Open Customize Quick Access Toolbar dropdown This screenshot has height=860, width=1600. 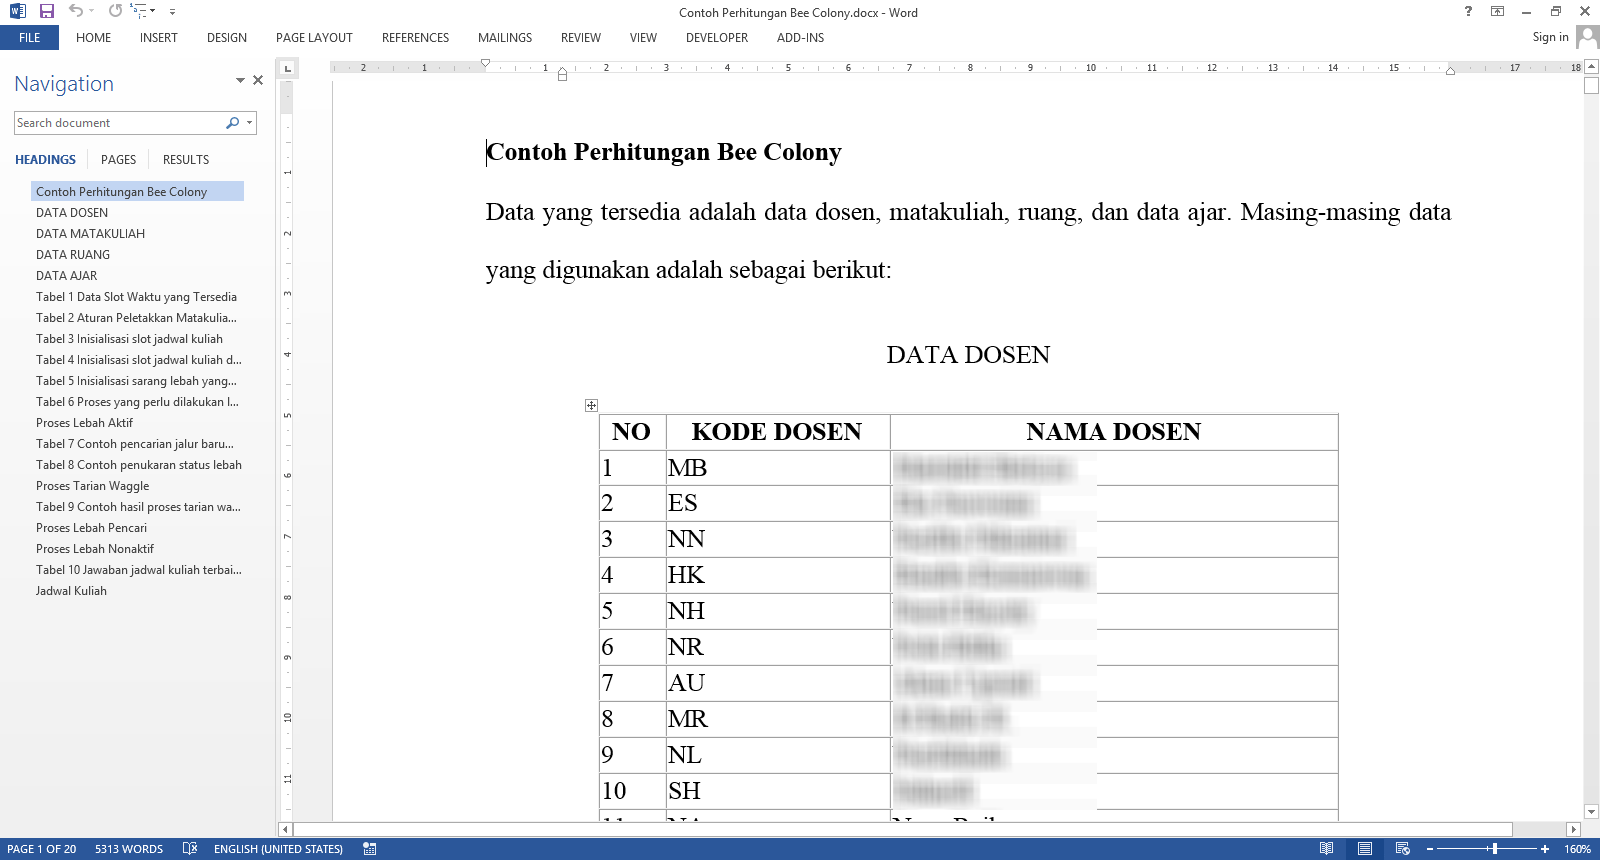tap(172, 12)
